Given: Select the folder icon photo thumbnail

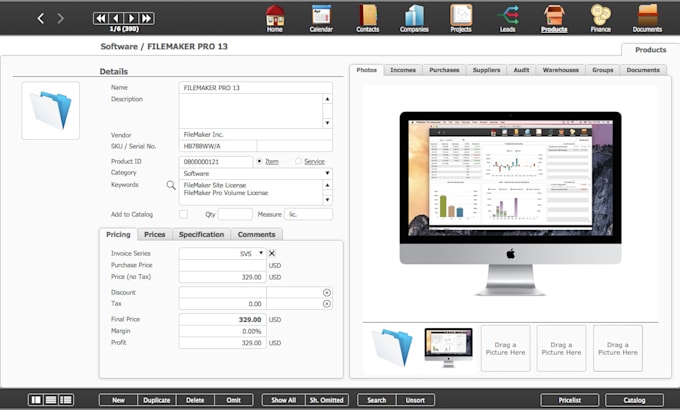Looking at the screenshot, I should (x=392, y=348).
